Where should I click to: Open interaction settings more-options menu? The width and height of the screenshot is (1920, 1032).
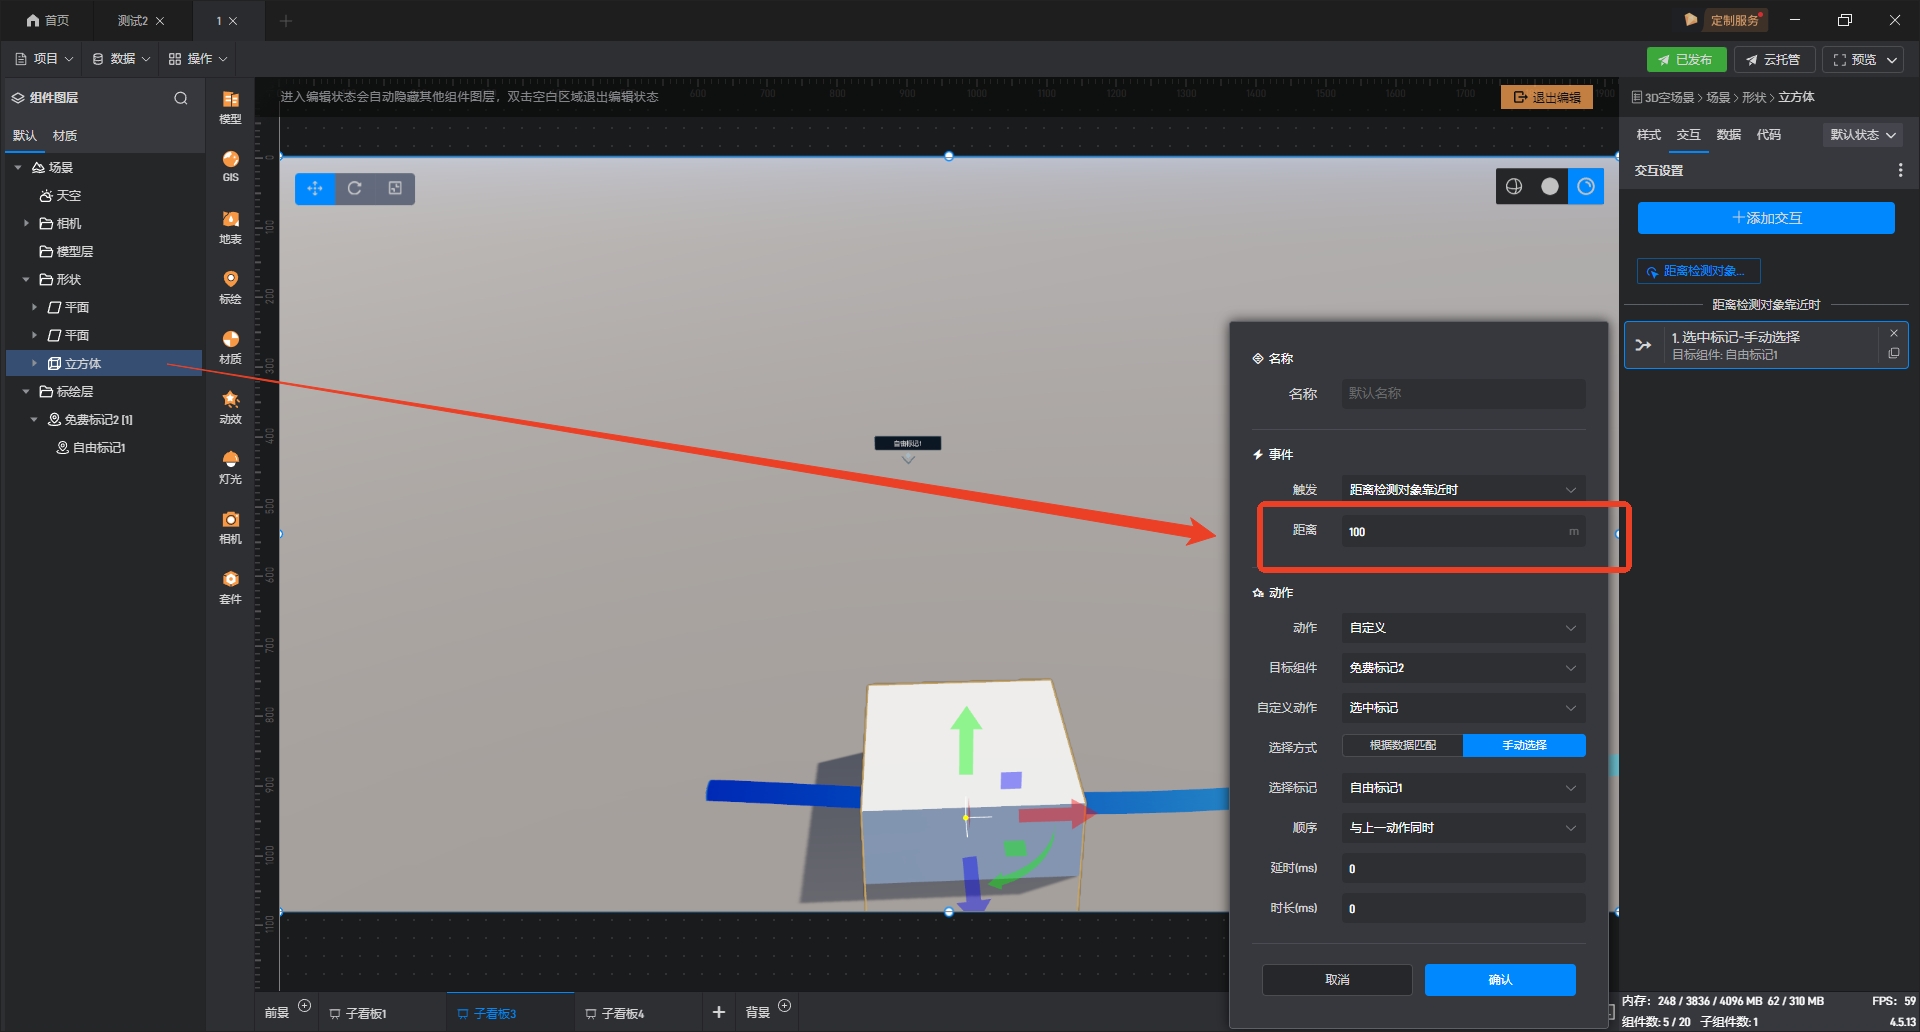(x=1900, y=171)
